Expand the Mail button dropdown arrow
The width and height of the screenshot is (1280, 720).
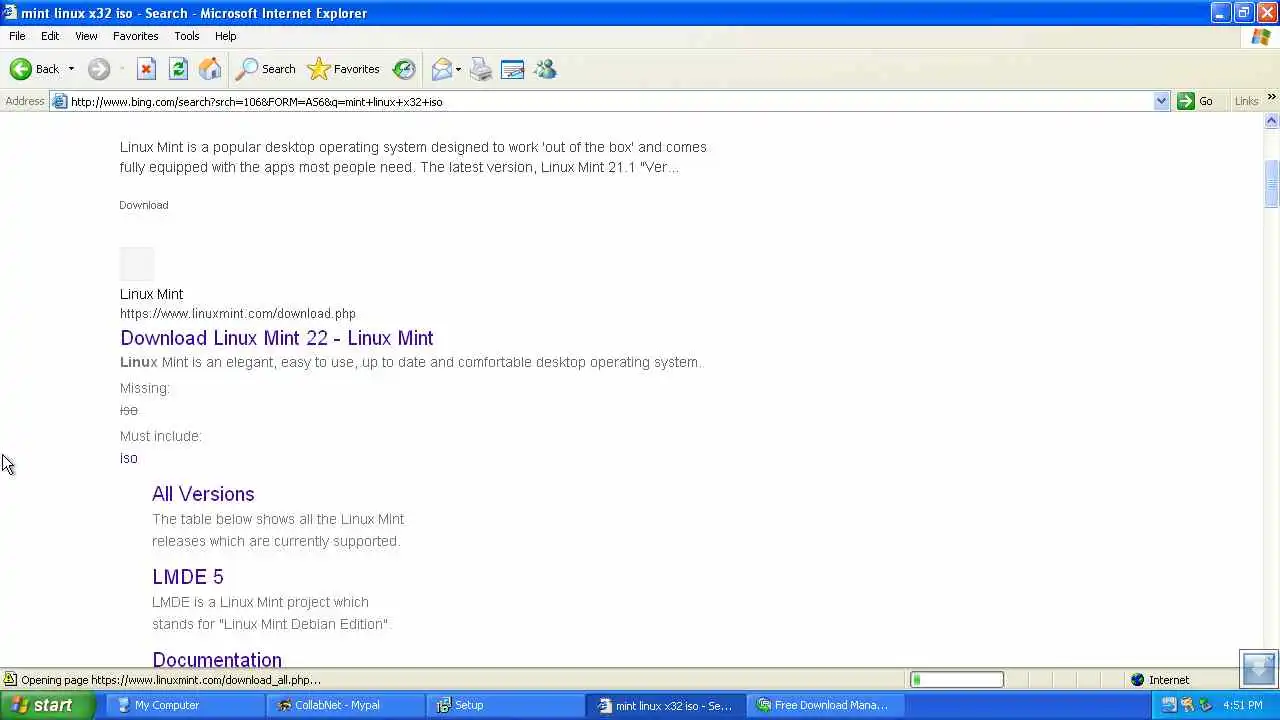[x=458, y=69]
